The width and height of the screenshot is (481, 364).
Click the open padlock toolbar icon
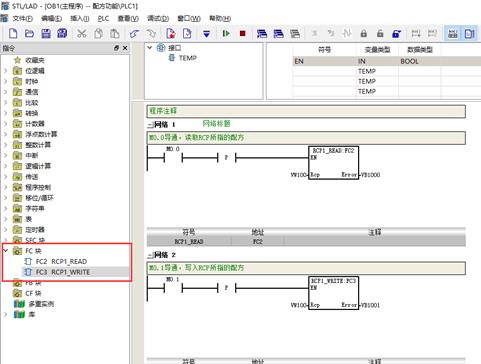pyautogui.click(x=380, y=33)
